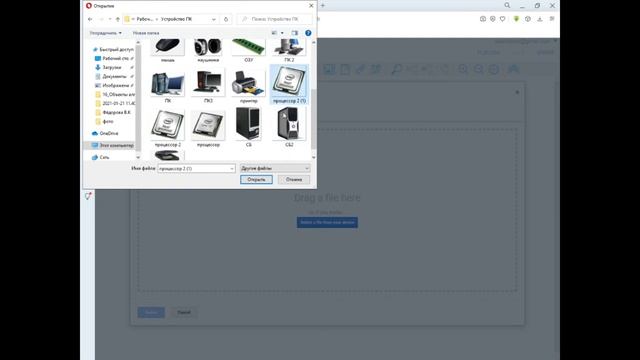Change the file view layout icon
This screenshot has height=360, width=640.
pyautogui.click(x=274, y=33)
